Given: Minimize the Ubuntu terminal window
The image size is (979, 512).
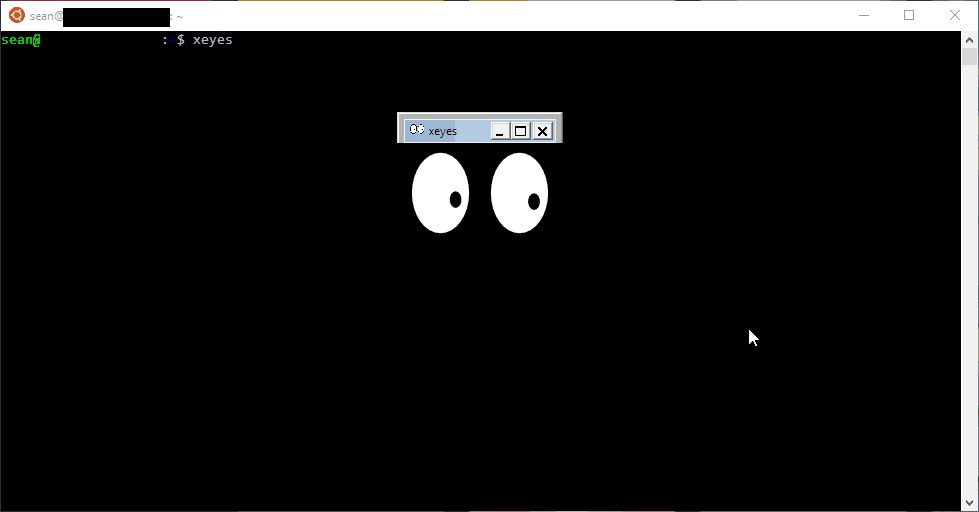Looking at the screenshot, I should tap(864, 15).
